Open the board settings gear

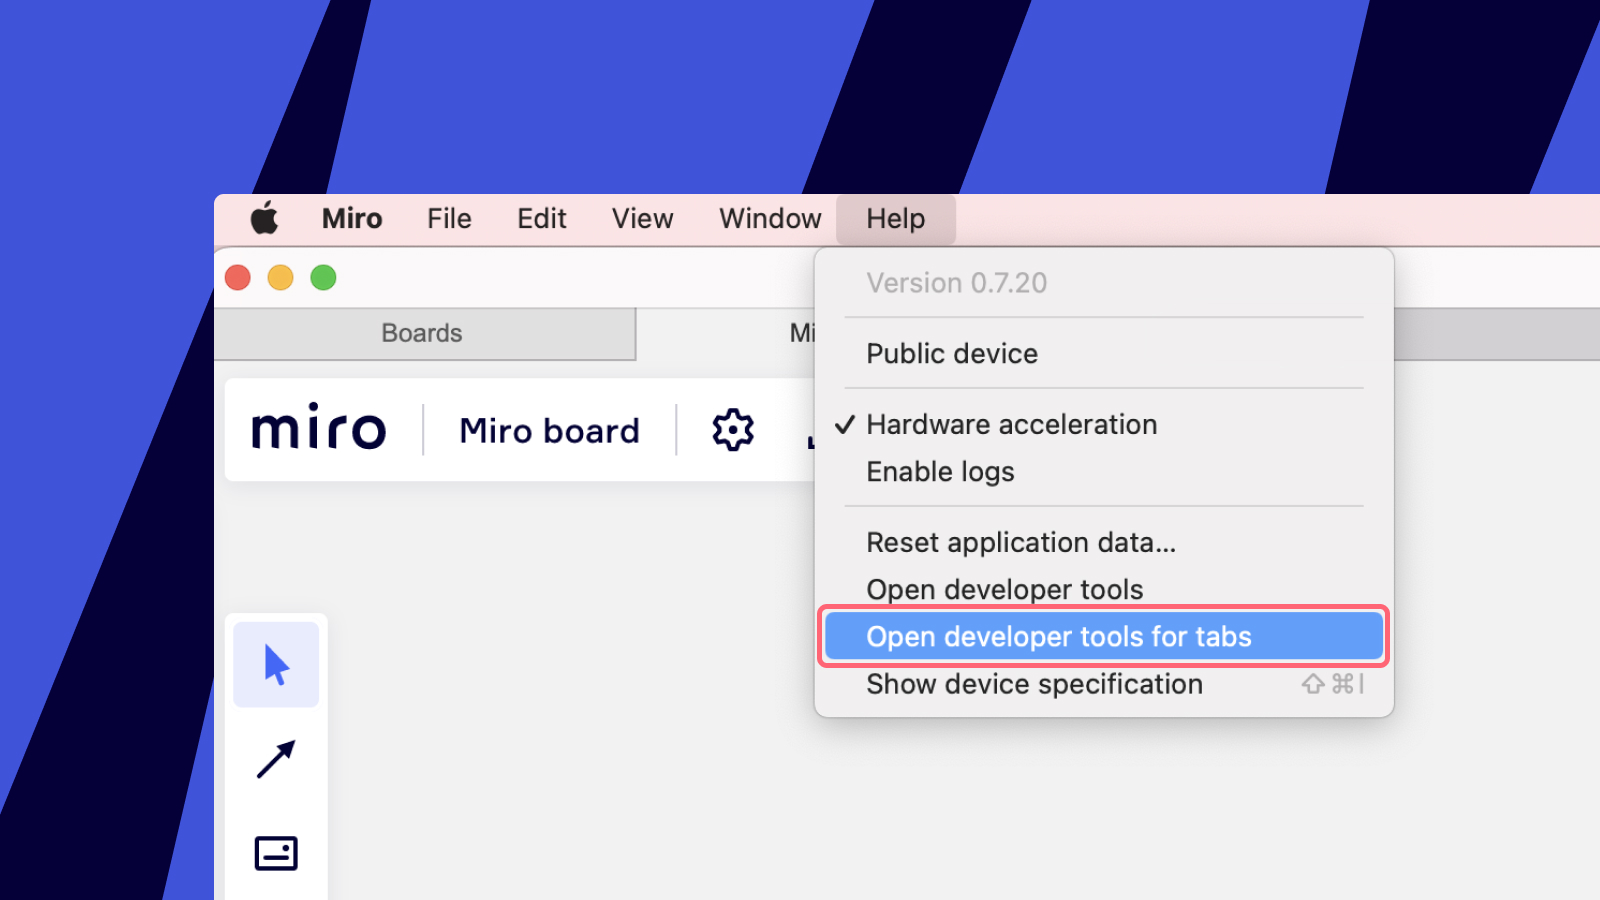tap(731, 430)
